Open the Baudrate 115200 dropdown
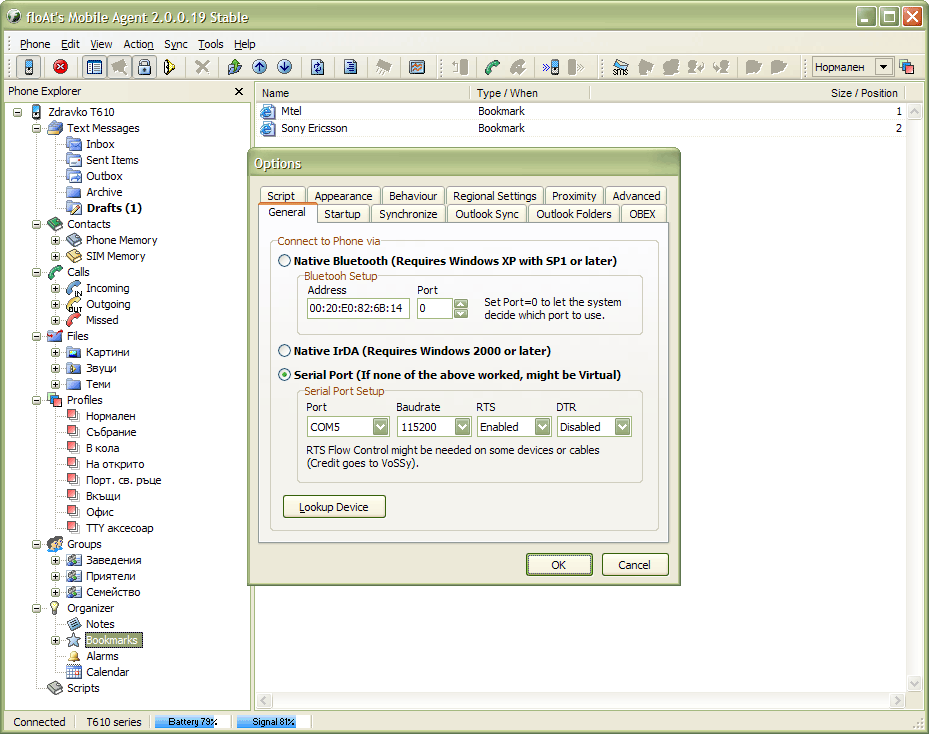Image resolution: width=929 pixels, height=734 pixels. (x=462, y=427)
